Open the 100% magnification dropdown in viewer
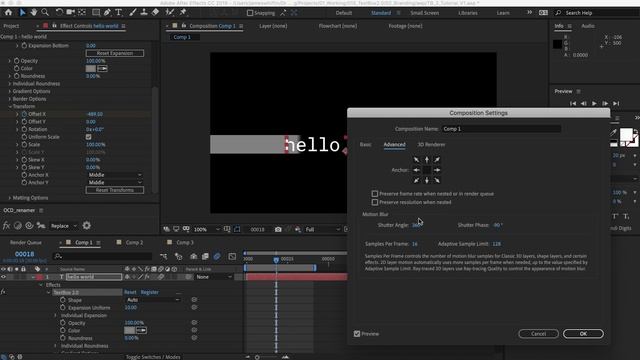The image size is (640, 360). tap(206, 229)
